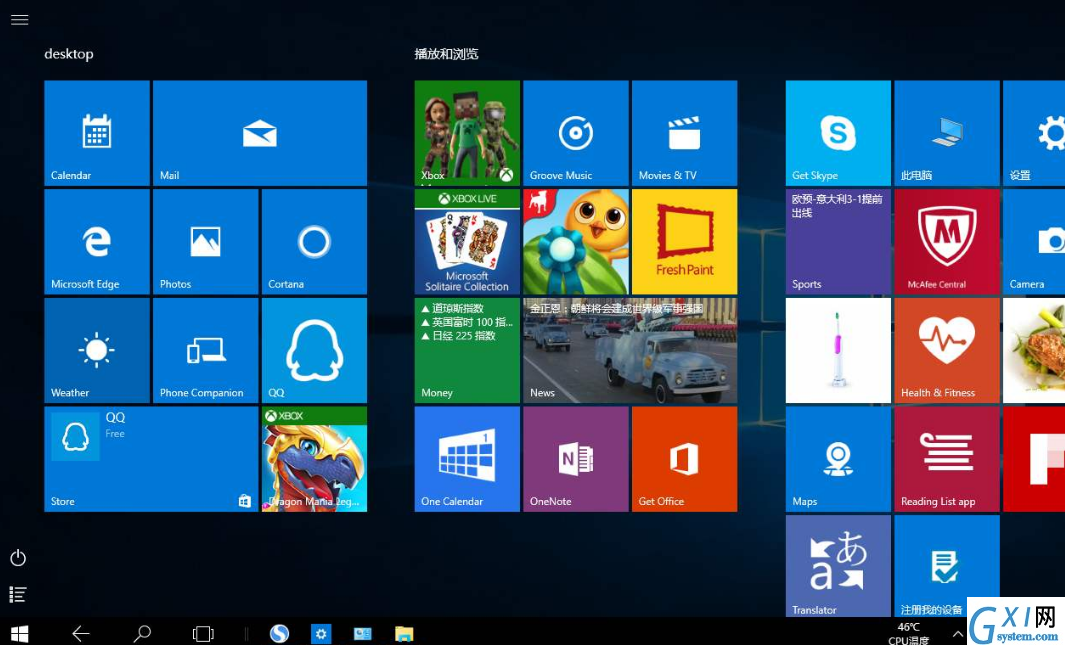Image resolution: width=1065 pixels, height=645 pixels.
Task: Open Task View on the taskbar
Action: (x=203, y=634)
